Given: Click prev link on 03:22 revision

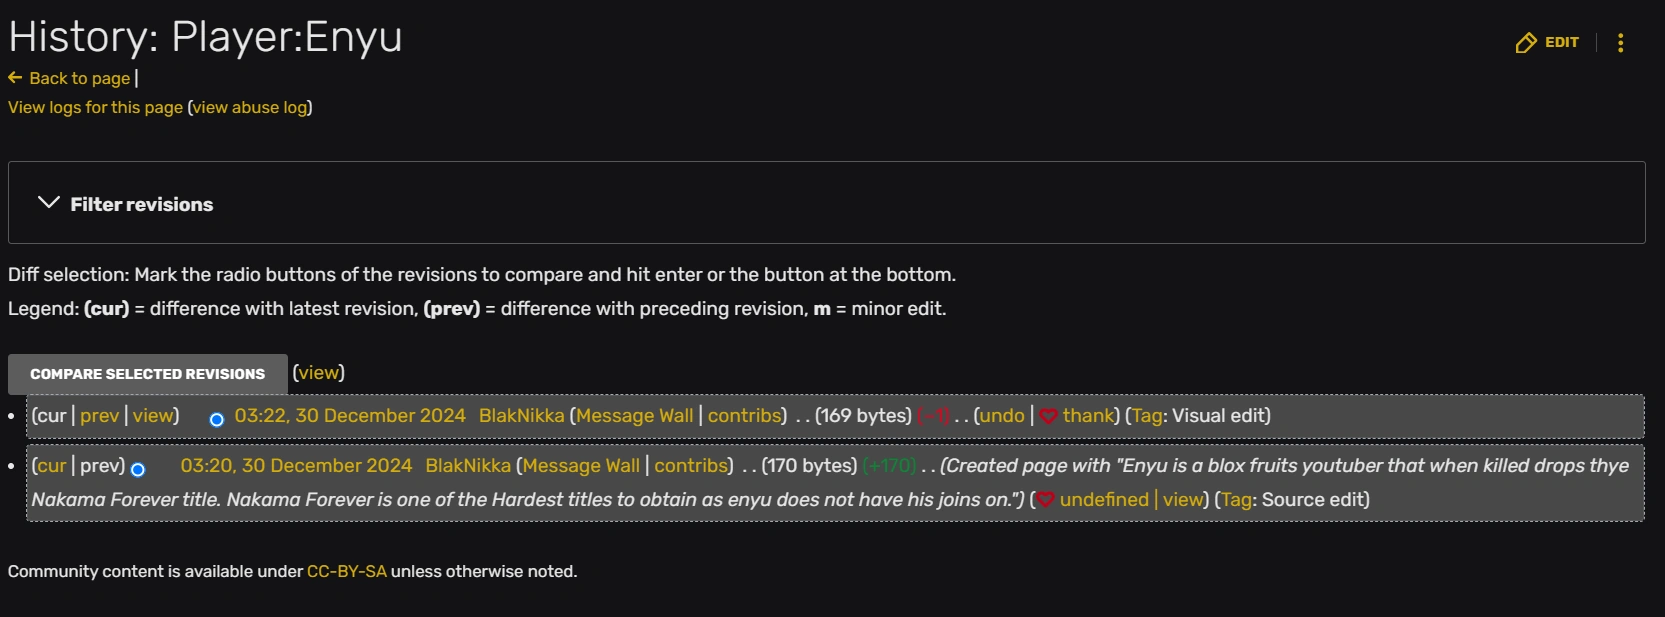Looking at the screenshot, I should click(99, 416).
